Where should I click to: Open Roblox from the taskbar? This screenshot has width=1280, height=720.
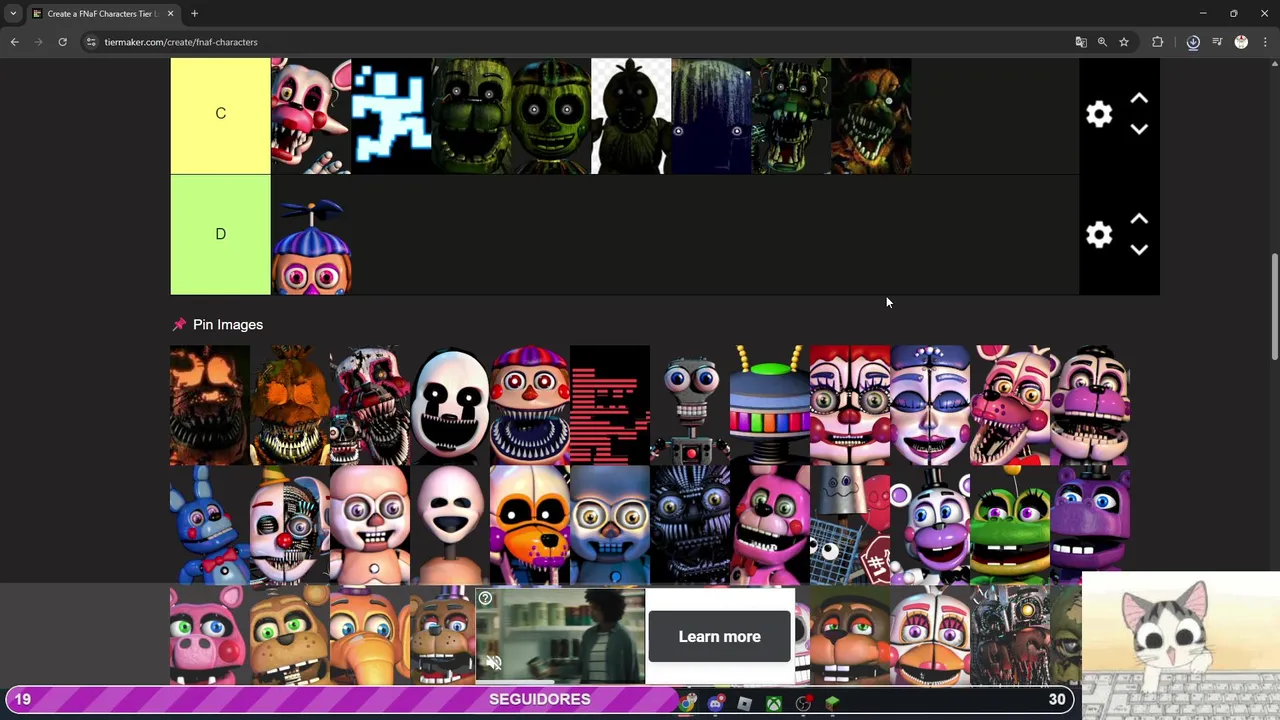coord(744,704)
